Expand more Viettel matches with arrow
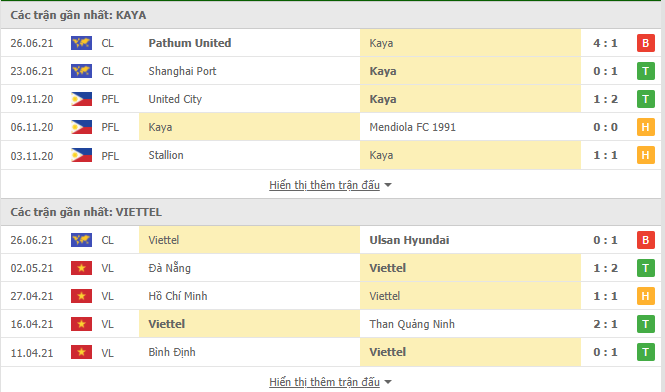This screenshot has width=665, height=392. tap(388, 382)
